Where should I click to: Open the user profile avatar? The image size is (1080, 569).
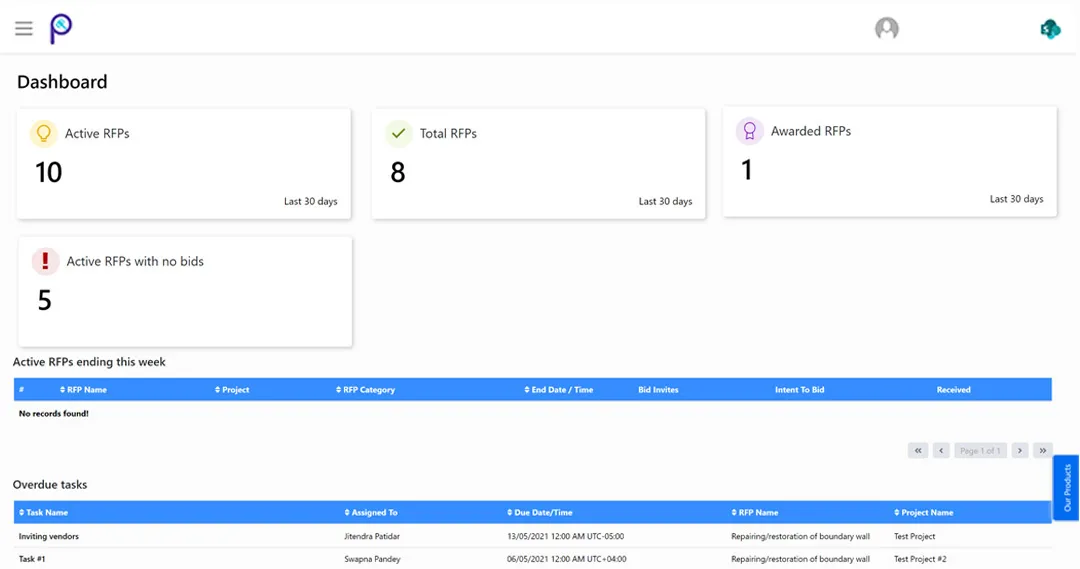pos(886,29)
